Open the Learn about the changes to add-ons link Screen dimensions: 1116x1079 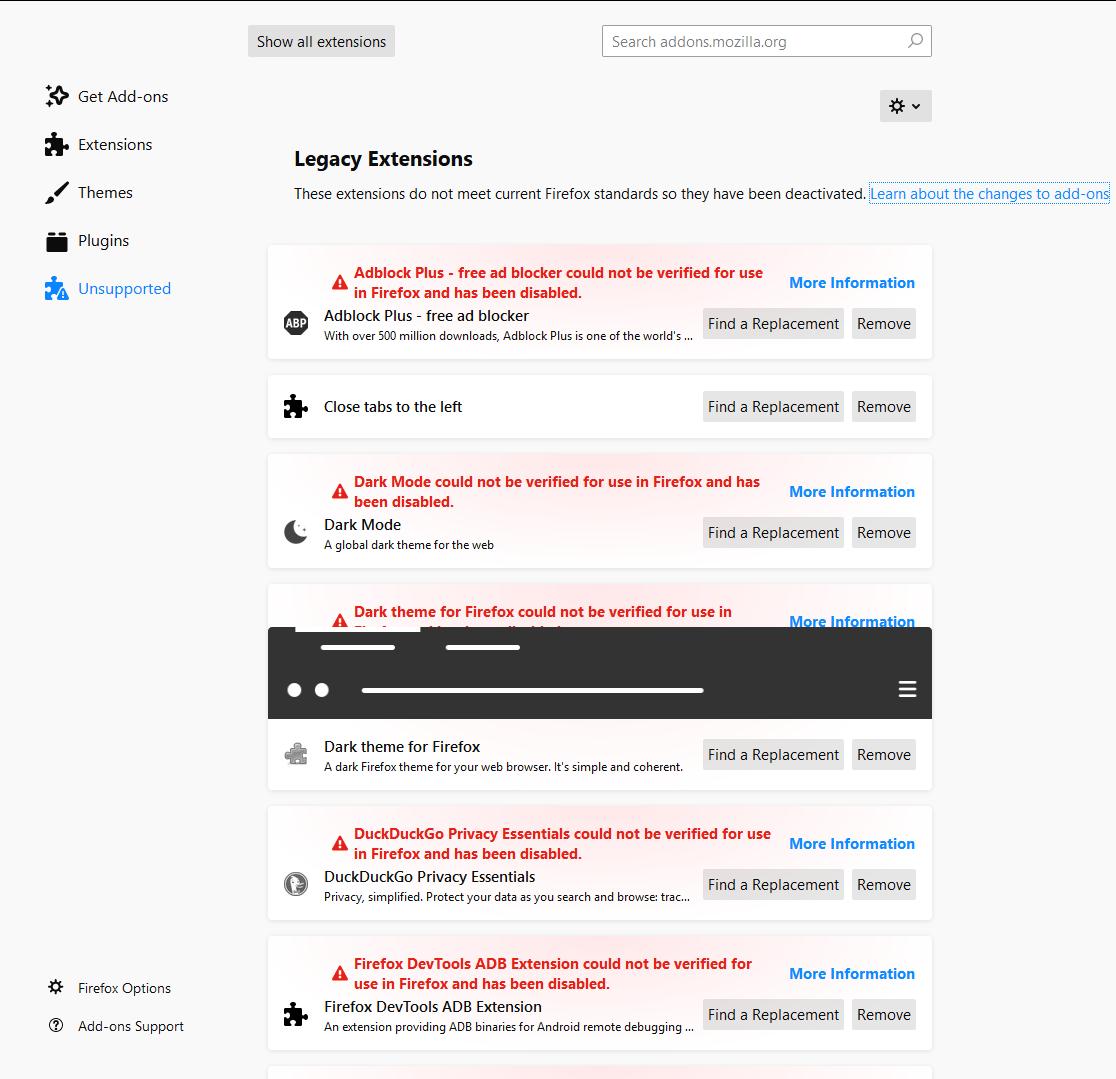[989, 193]
